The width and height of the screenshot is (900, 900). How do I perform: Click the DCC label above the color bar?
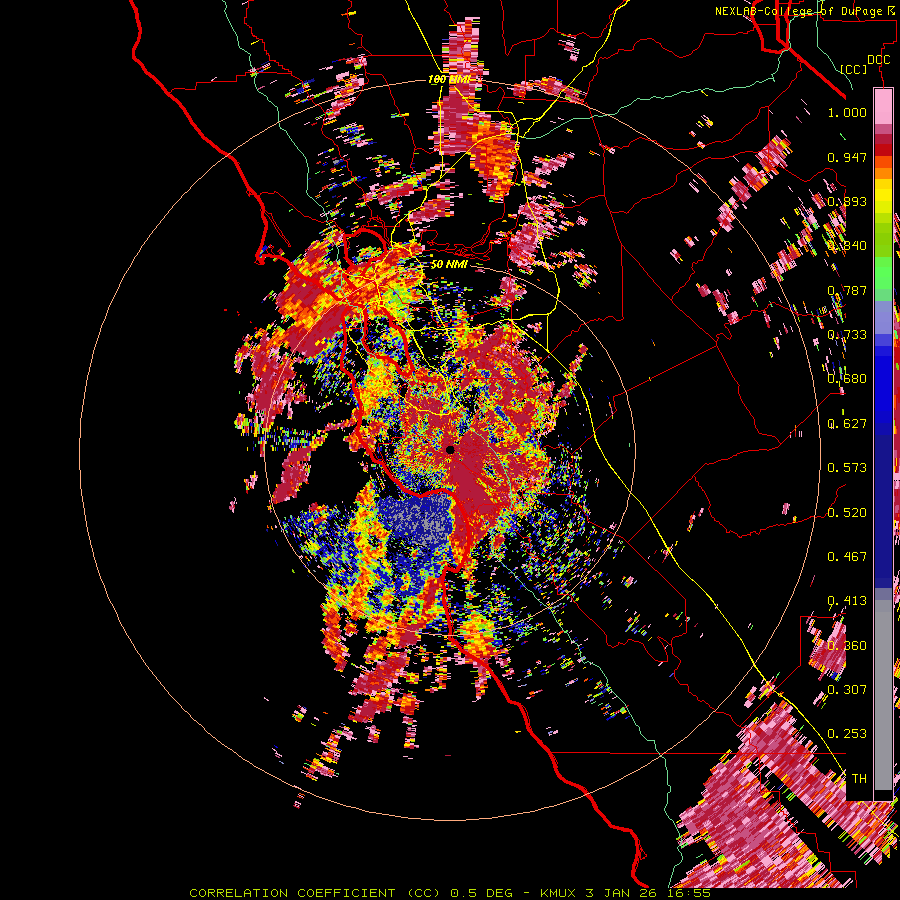(x=878, y=60)
